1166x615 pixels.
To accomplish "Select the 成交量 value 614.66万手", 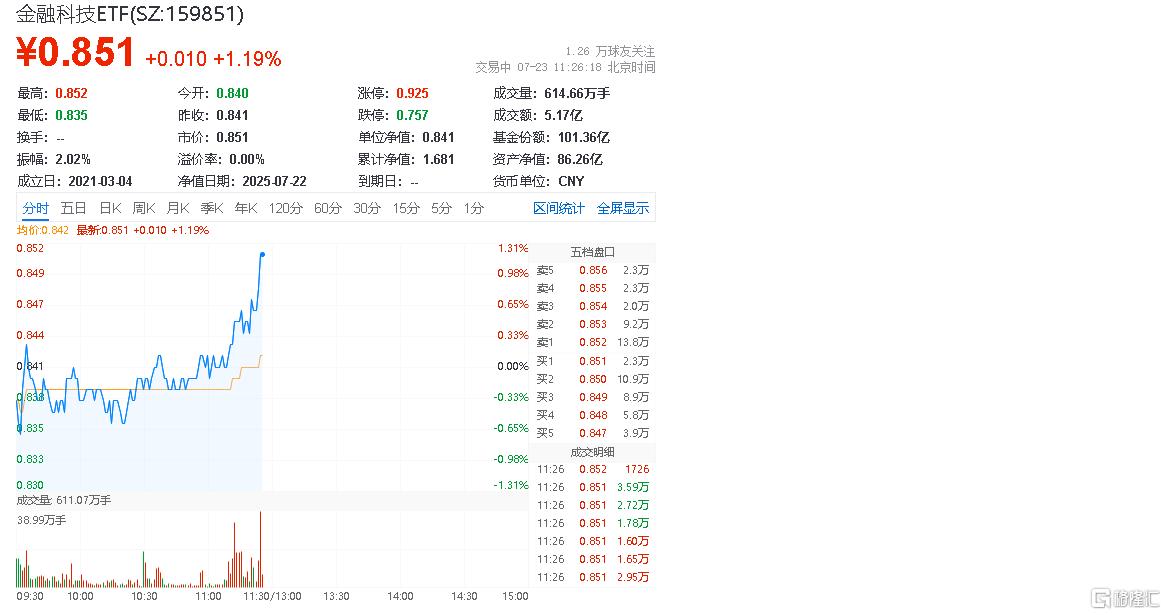I will 577,93.
